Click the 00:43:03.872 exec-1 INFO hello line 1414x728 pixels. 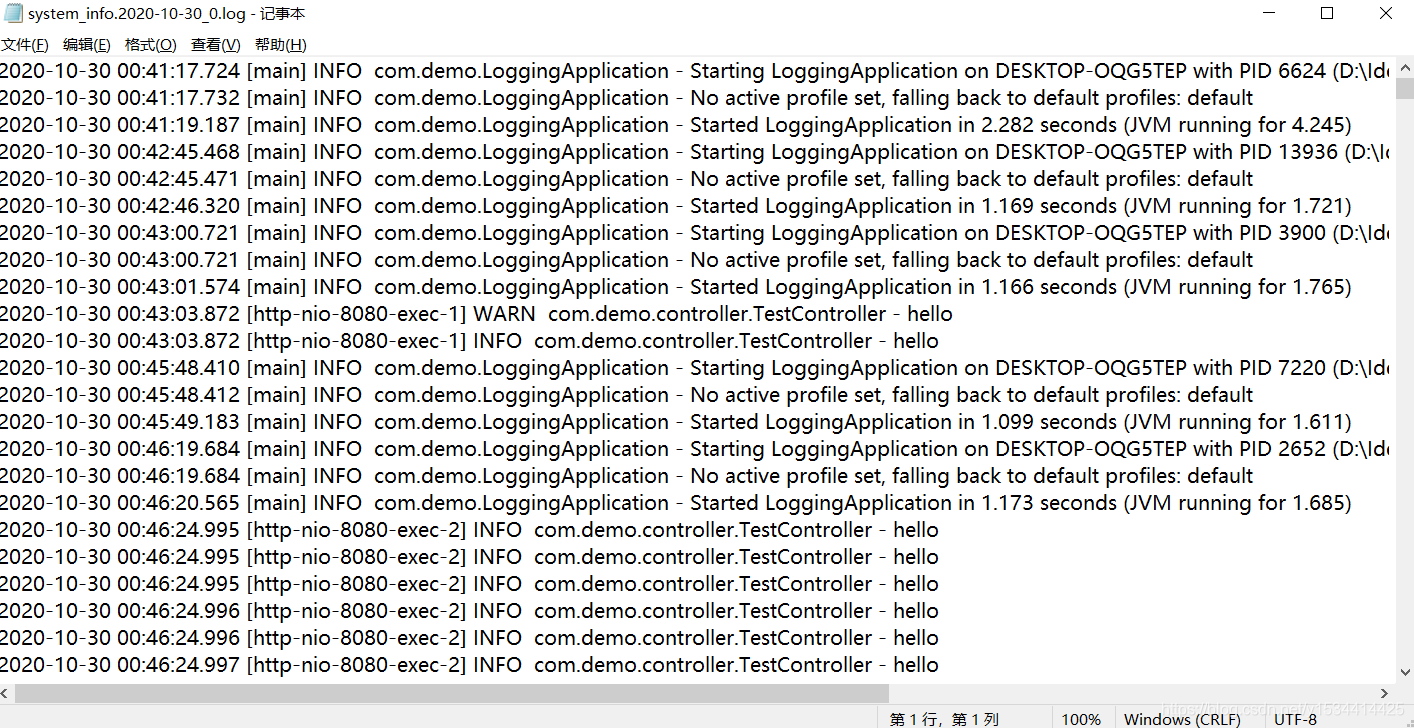pos(470,341)
